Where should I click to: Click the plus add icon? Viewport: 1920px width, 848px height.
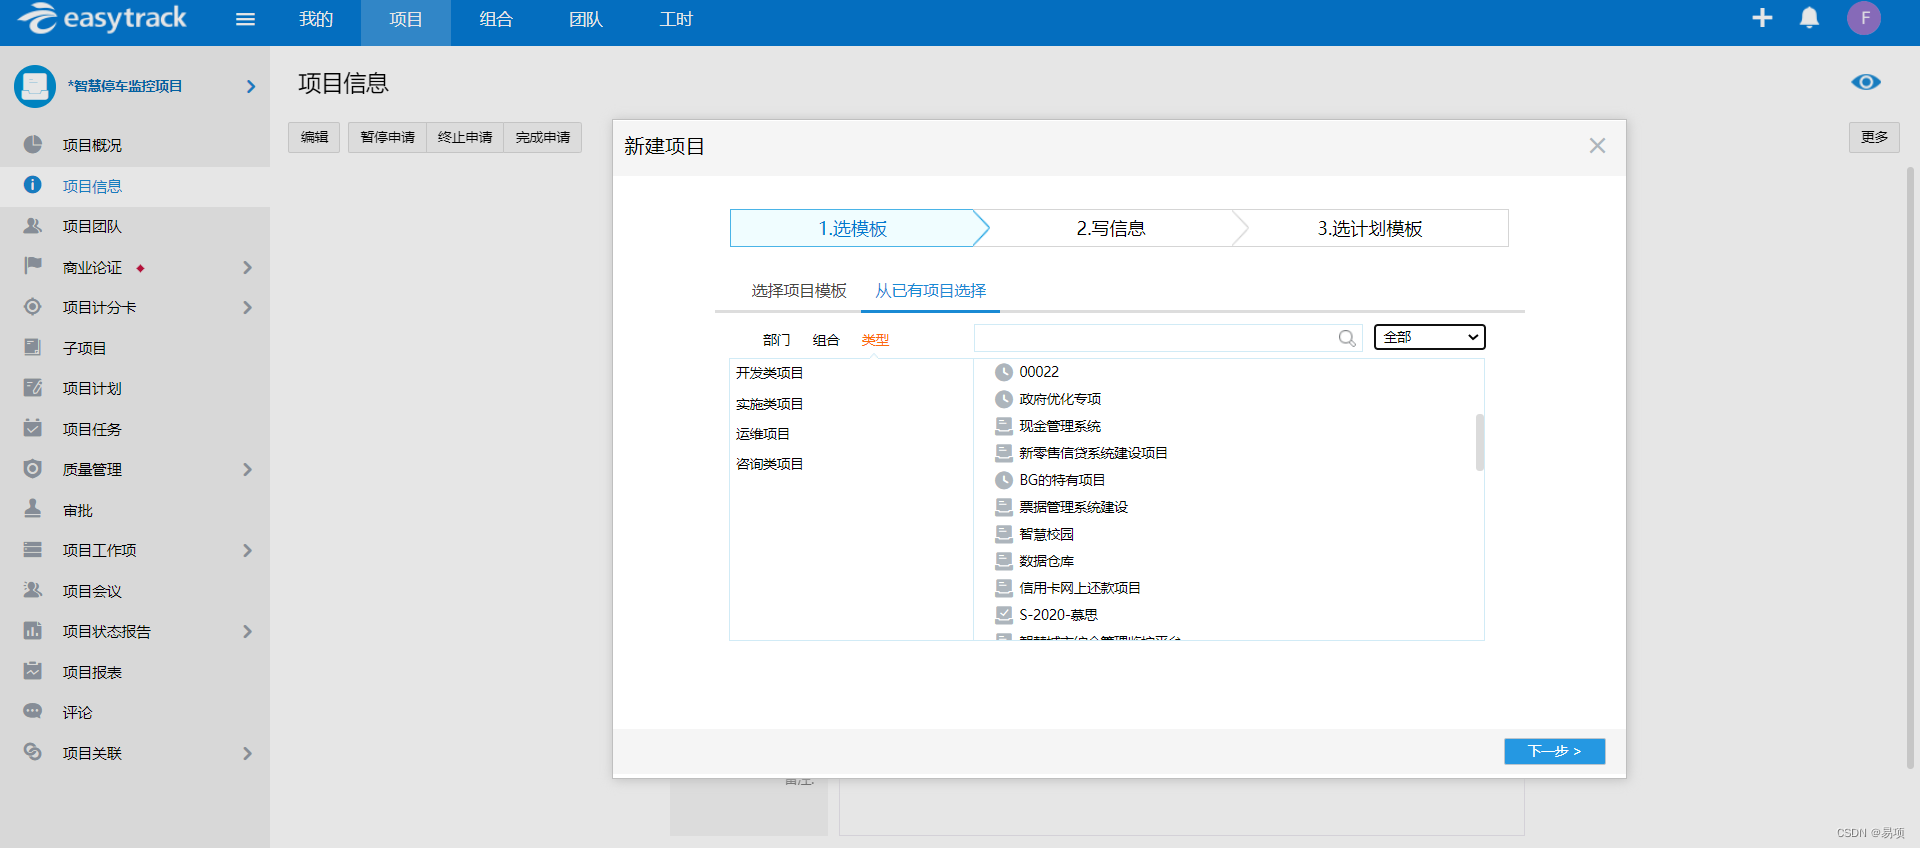pyautogui.click(x=1762, y=18)
